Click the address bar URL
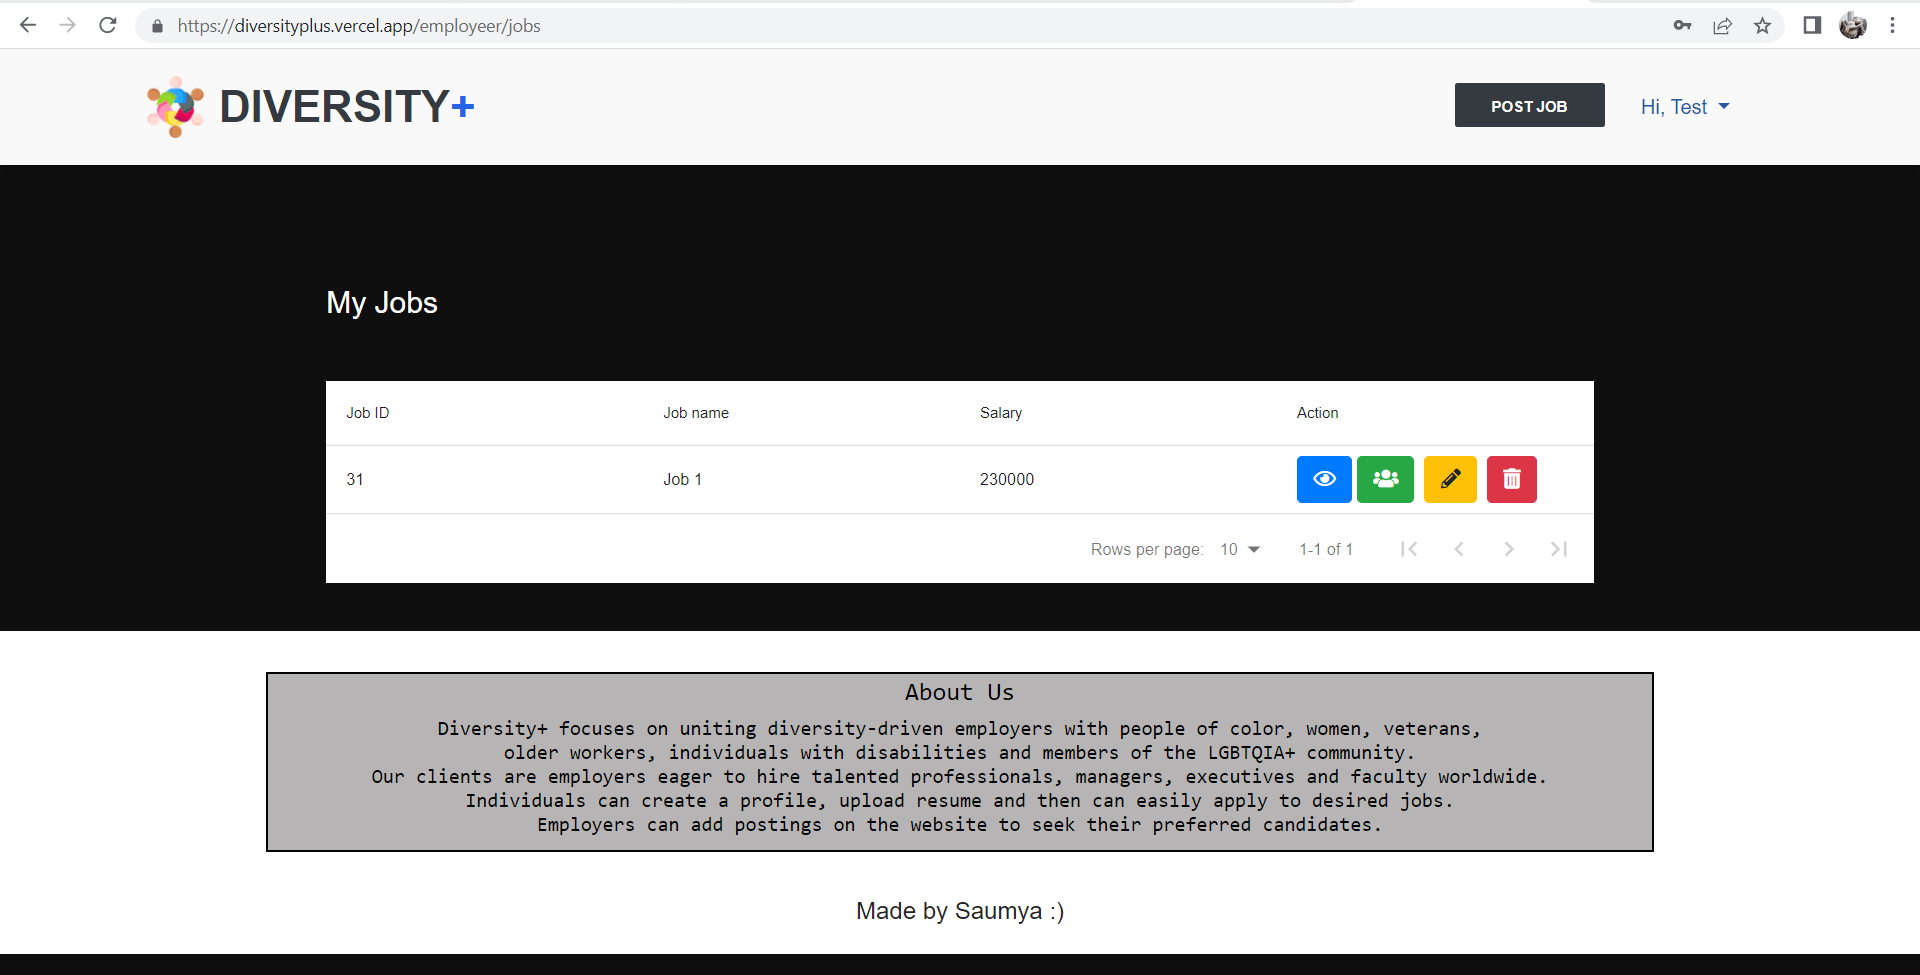The image size is (1920, 975). coord(359,26)
